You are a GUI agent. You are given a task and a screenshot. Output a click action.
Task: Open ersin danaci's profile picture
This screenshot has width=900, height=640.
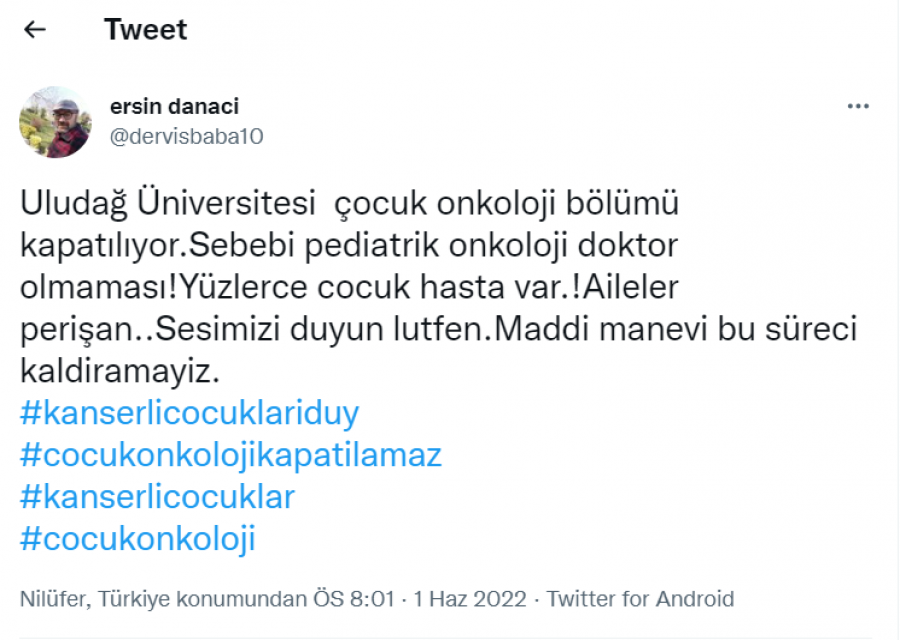pos(55,122)
